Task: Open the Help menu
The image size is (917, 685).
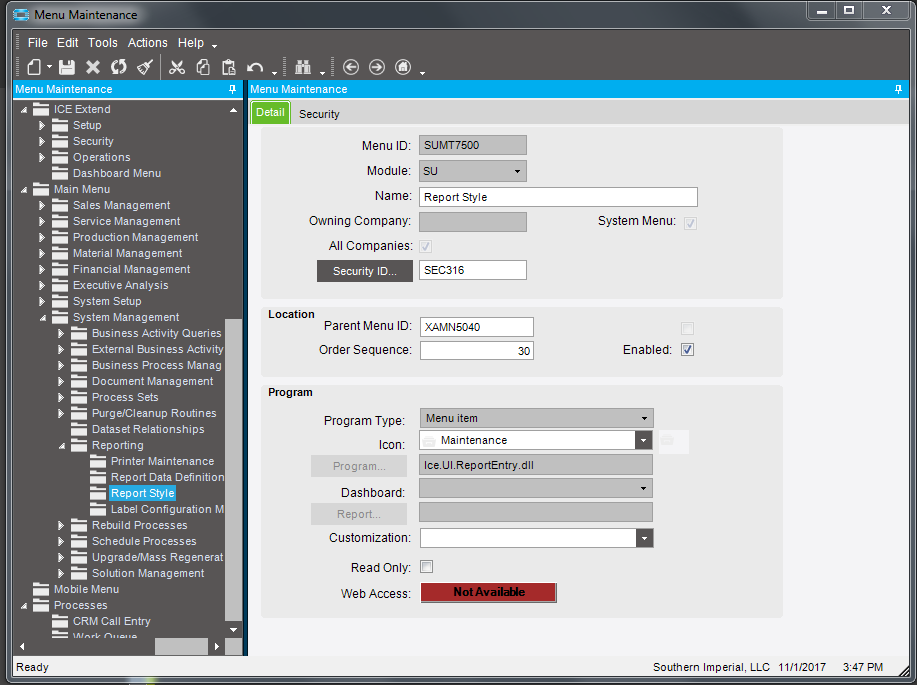Action: [191, 43]
